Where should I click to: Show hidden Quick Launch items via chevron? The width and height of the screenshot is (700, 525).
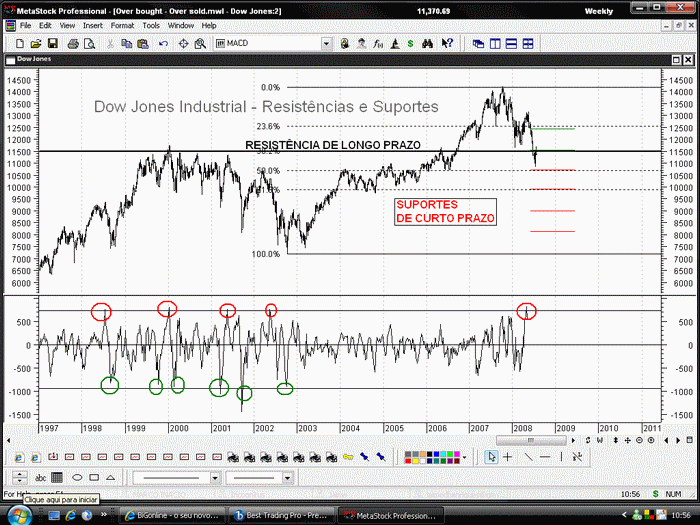(x=104, y=514)
